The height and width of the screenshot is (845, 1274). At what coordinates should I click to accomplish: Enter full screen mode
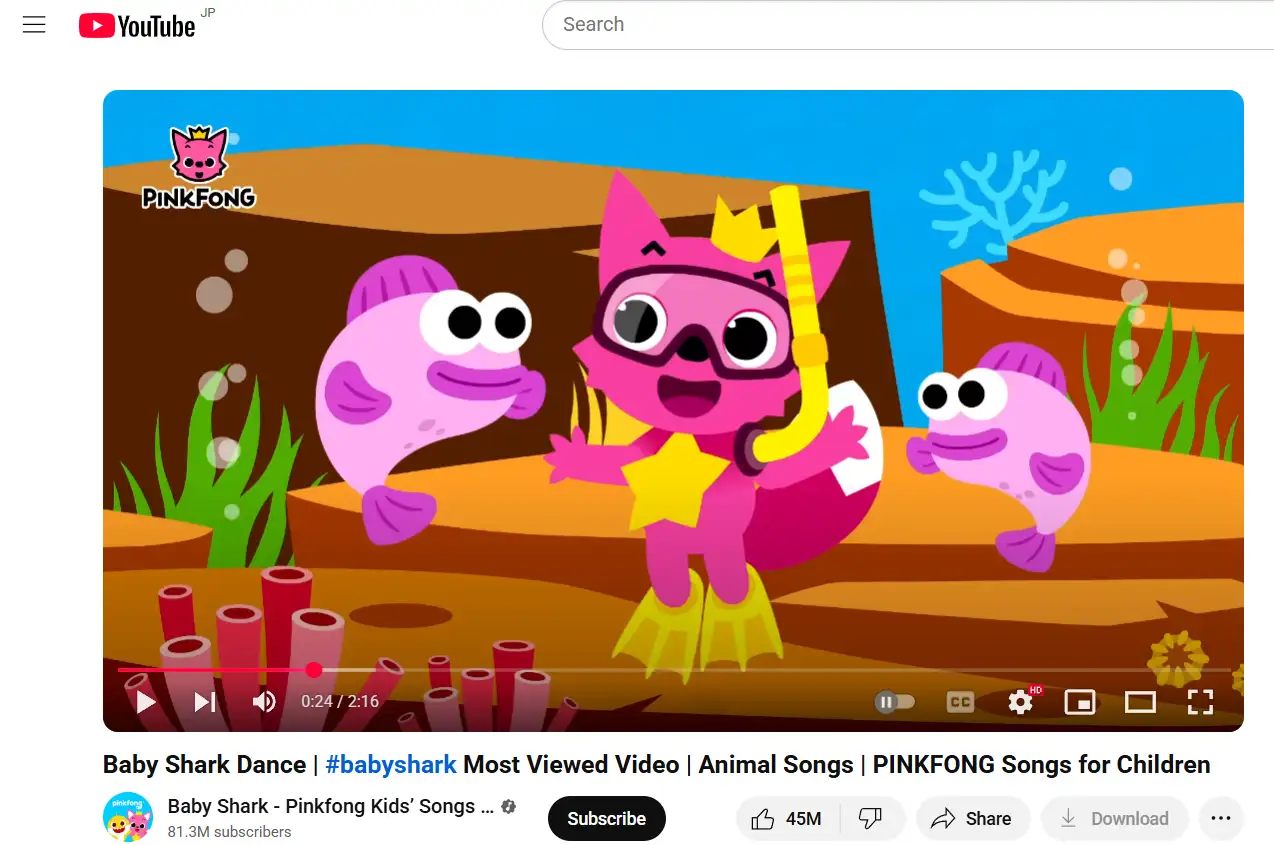(1200, 702)
